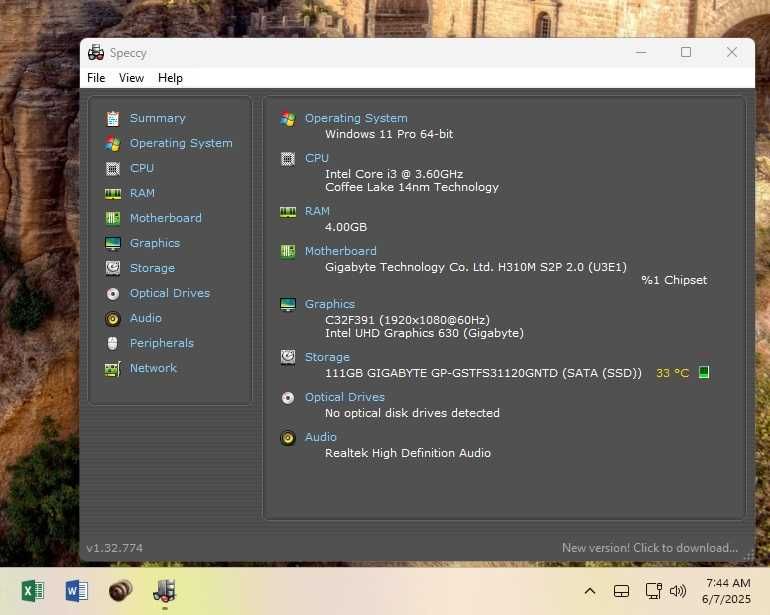Open the Help menu
Screen dimensions: 770x615
(170, 78)
